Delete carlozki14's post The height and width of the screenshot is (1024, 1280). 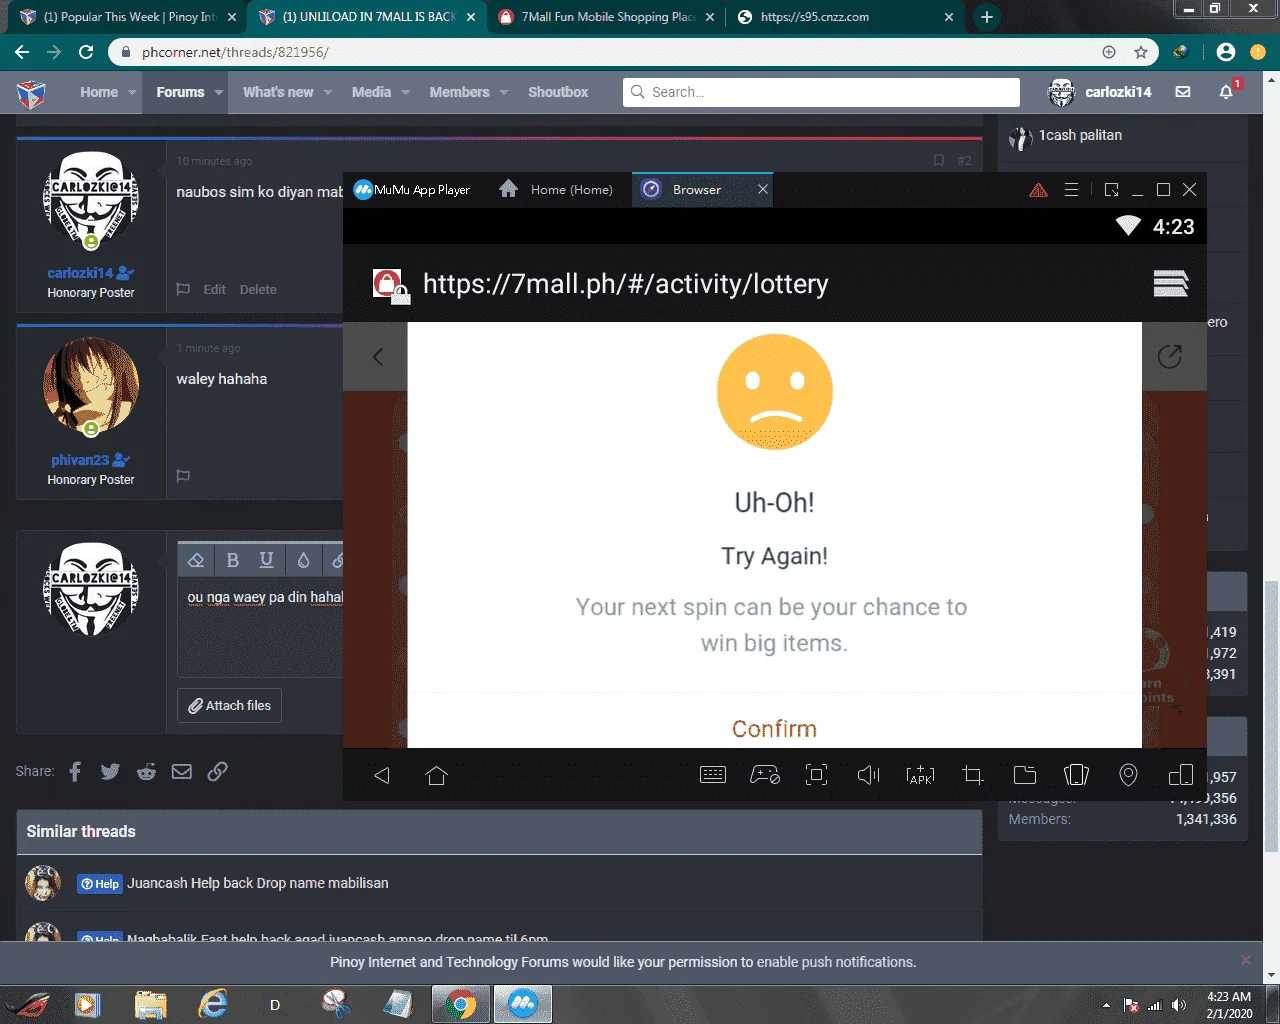(258, 289)
